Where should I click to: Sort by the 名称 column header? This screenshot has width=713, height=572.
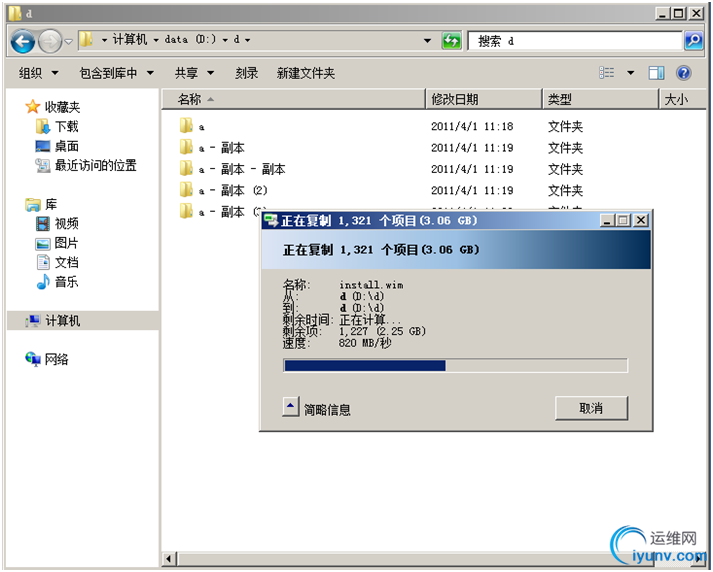pos(293,99)
